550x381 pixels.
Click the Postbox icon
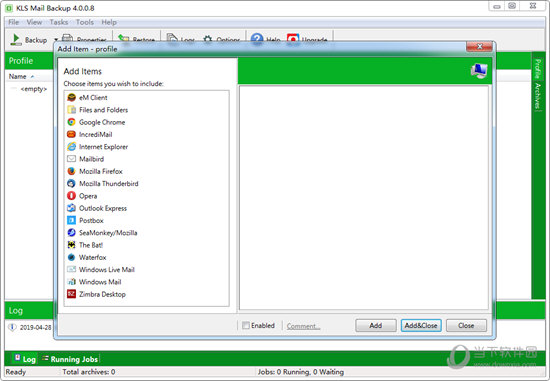tap(72, 220)
